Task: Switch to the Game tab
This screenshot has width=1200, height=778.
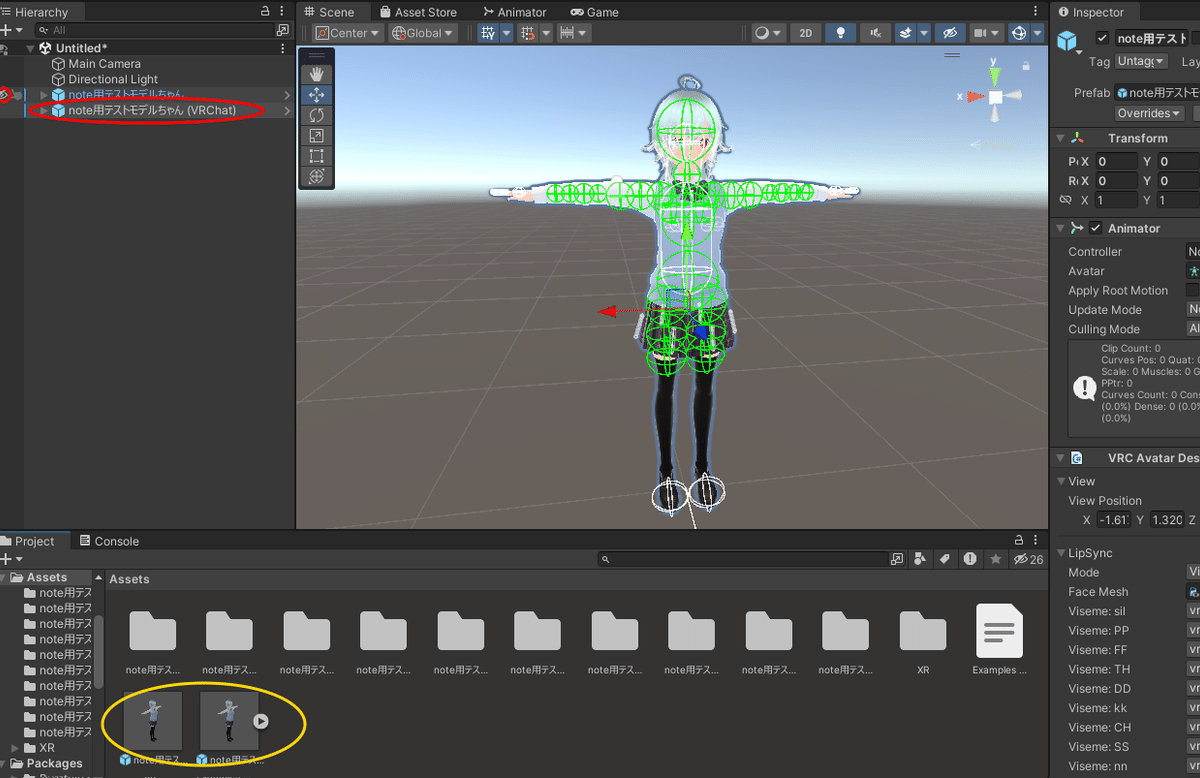Action: tap(595, 12)
